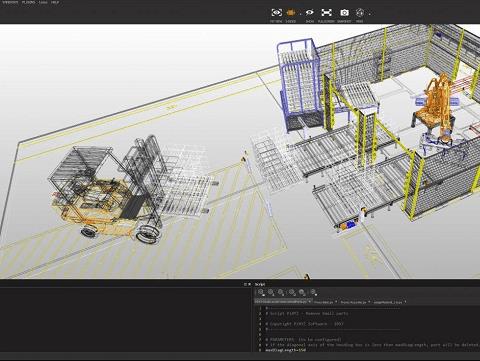The height and width of the screenshot is (361, 480).
Task: Open the Windows menu
Action: pyautogui.click(x=10, y=2)
